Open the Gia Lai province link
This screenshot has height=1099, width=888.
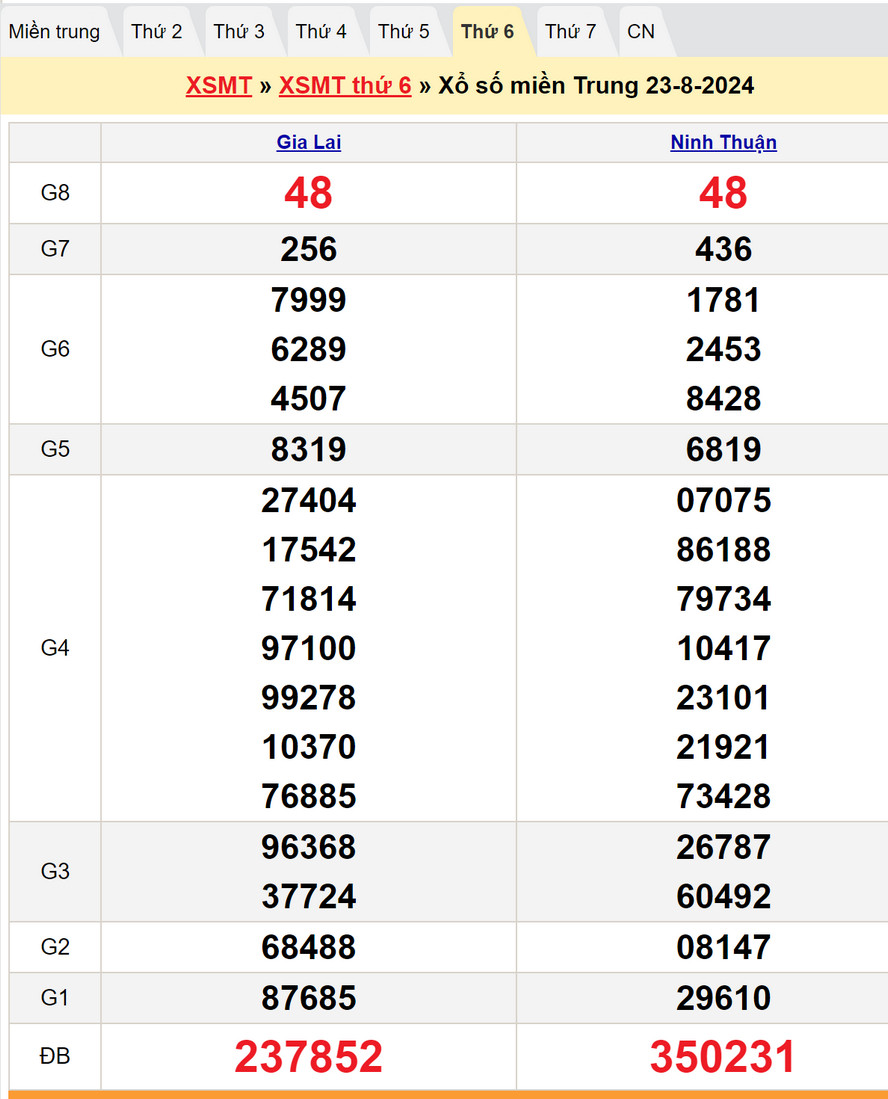coord(308,143)
